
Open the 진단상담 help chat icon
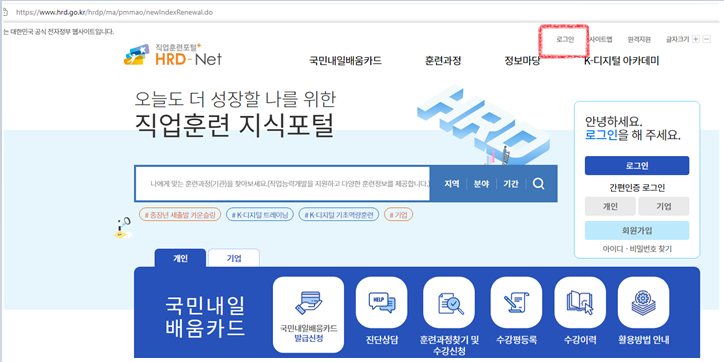[381, 302]
